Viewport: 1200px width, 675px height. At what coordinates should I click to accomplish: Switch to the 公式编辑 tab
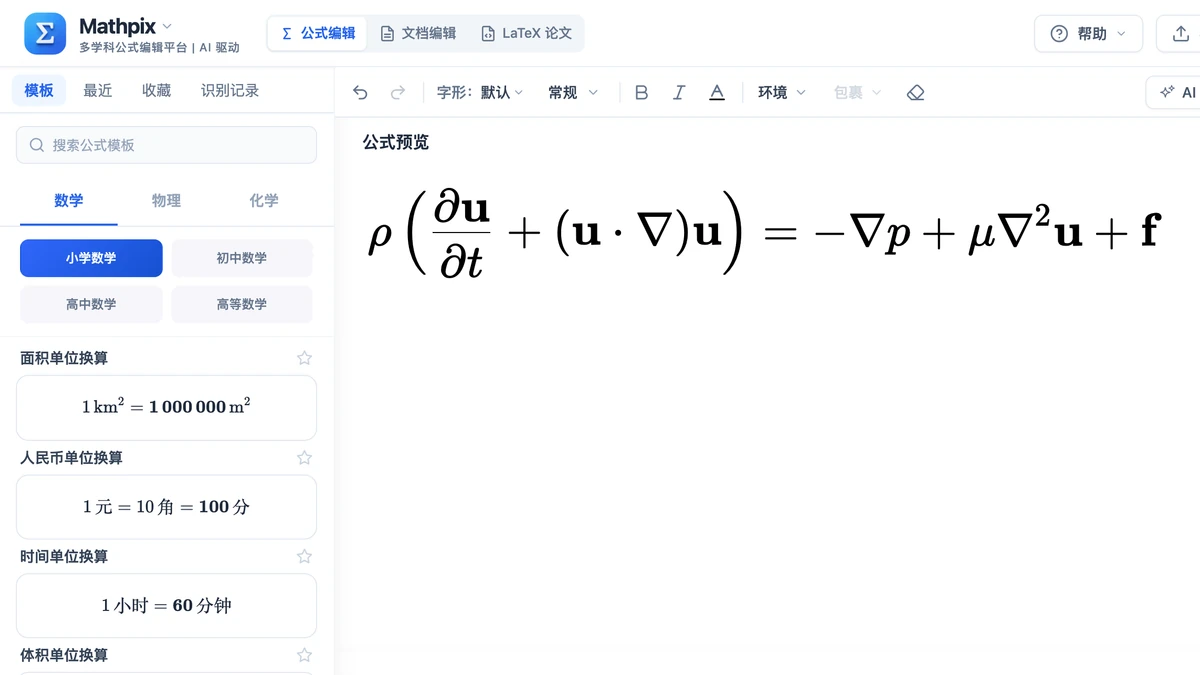pyautogui.click(x=318, y=33)
